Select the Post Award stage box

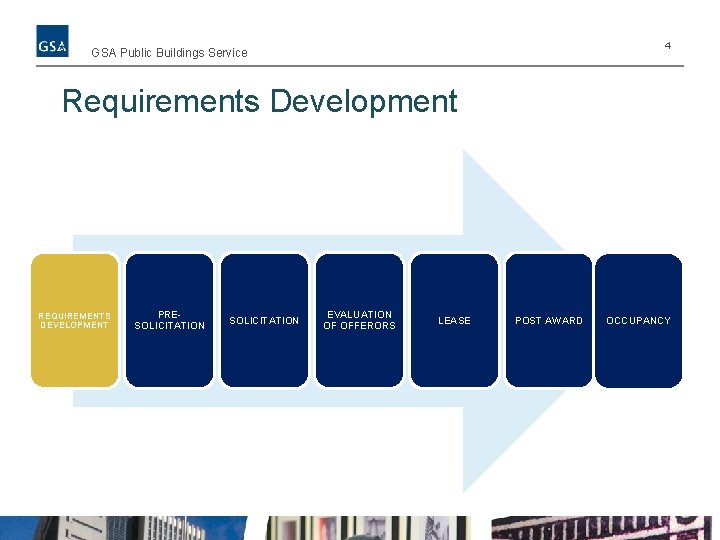click(x=549, y=321)
